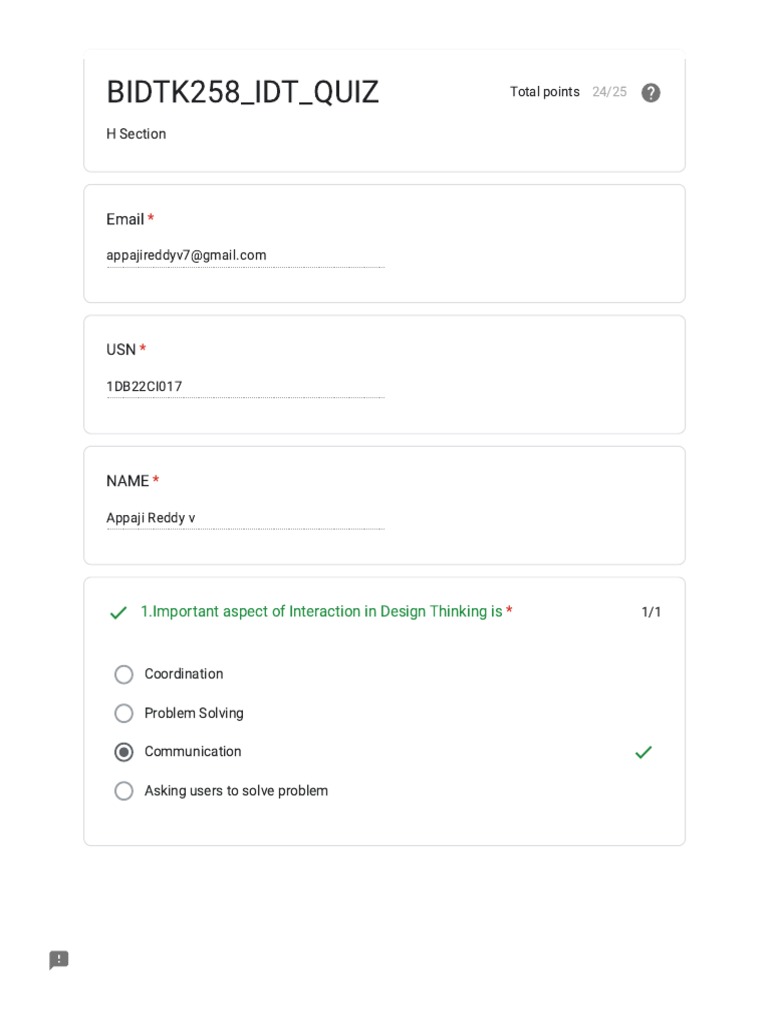Click the NAME field with Appaji Reddy v

245,518
